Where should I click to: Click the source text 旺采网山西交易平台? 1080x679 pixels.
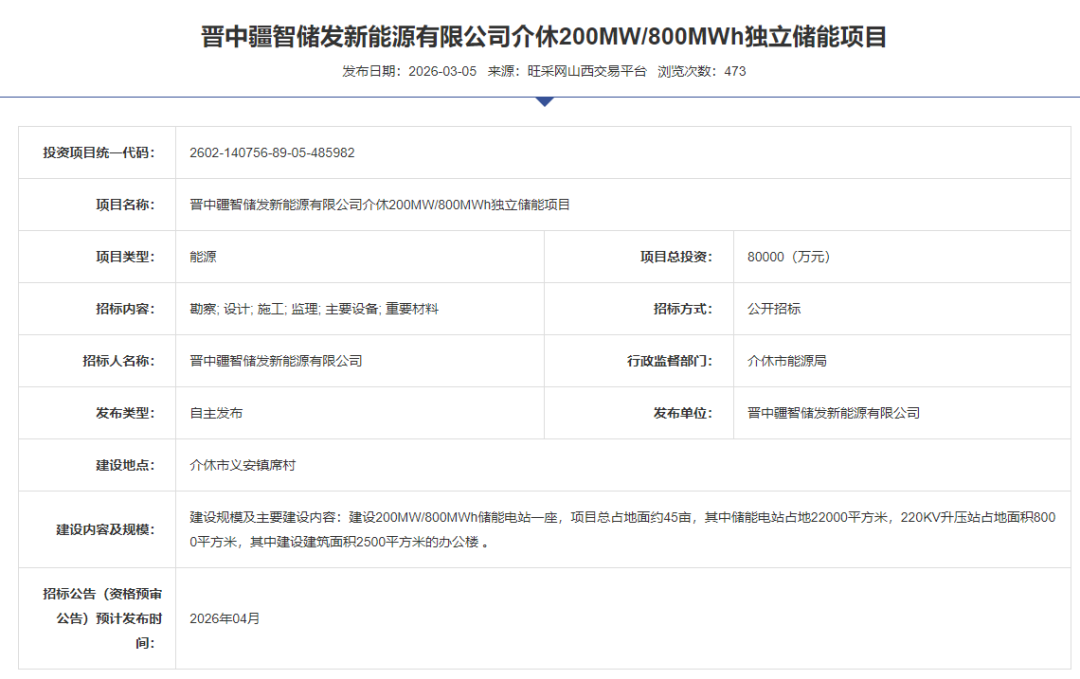[x=587, y=72]
